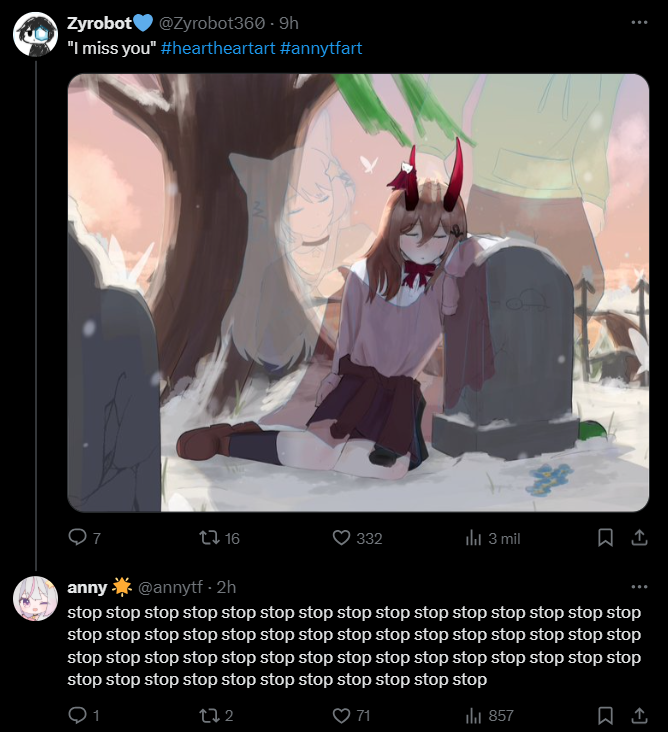Bookmark anny's stop stop reply
This screenshot has width=668, height=732.
pyautogui.click(x=605, y=715)
